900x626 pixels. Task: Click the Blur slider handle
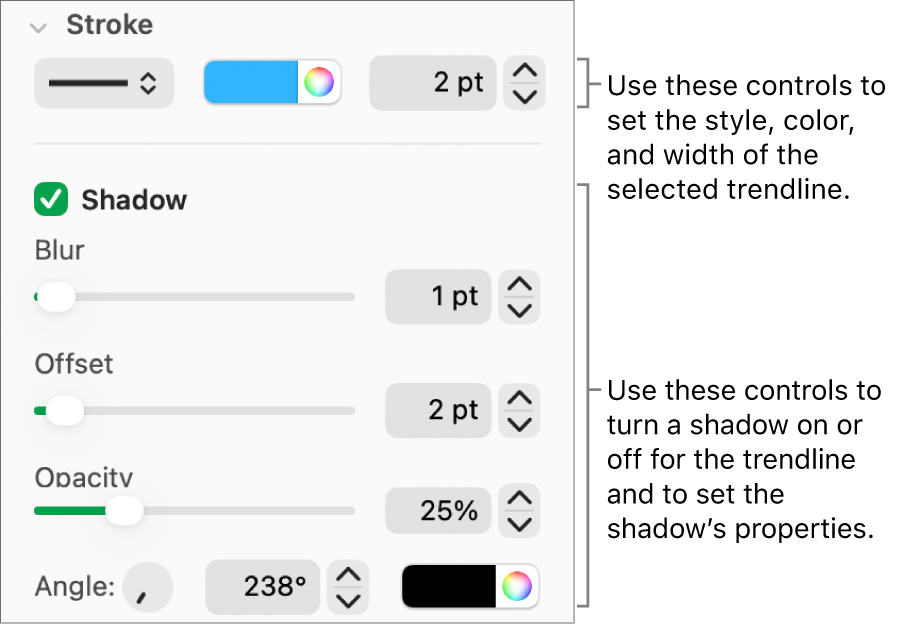click(x=57, y=297)
